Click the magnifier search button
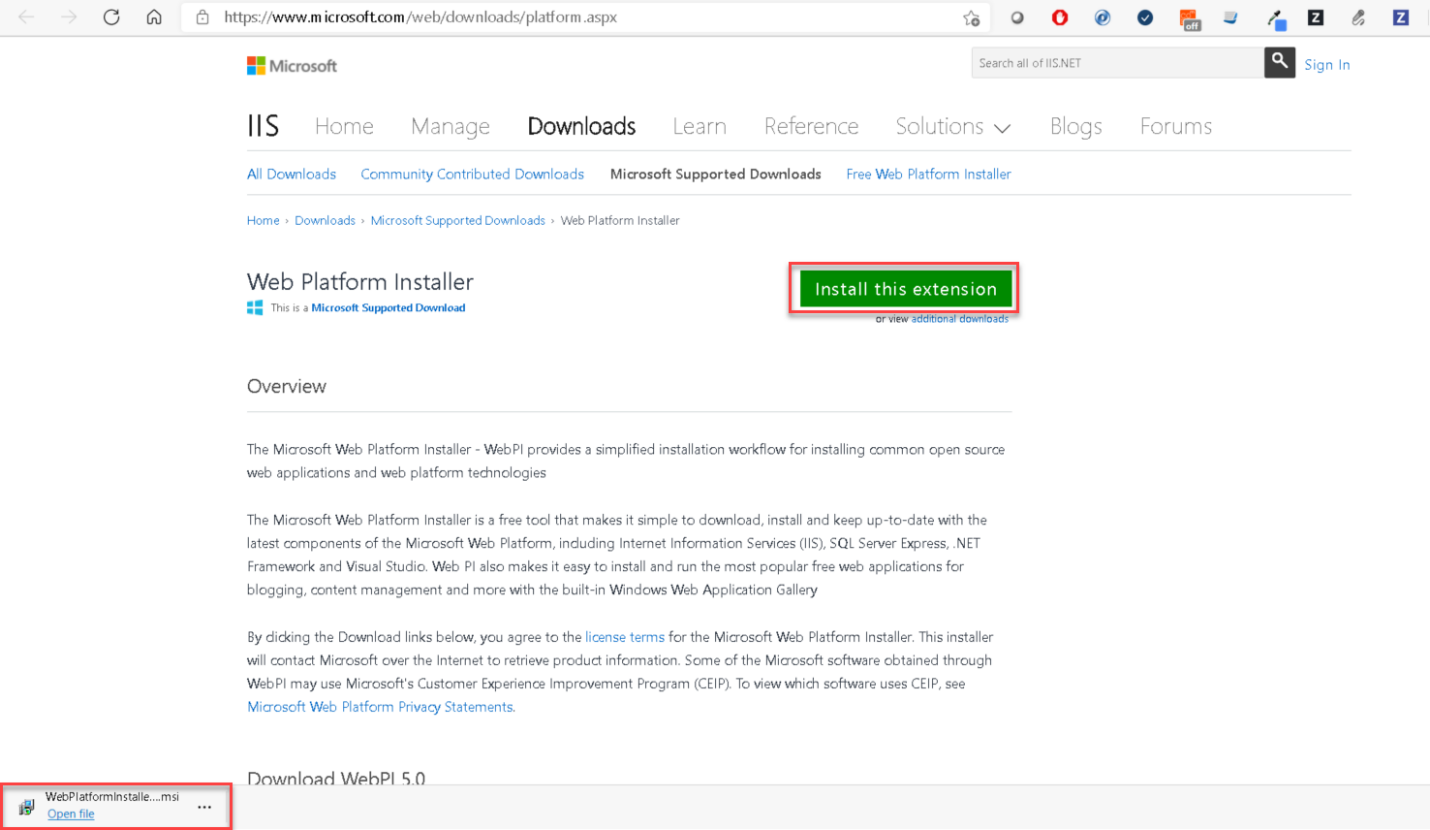The height and width of the screenshot is (830, 1430). 1279,62
